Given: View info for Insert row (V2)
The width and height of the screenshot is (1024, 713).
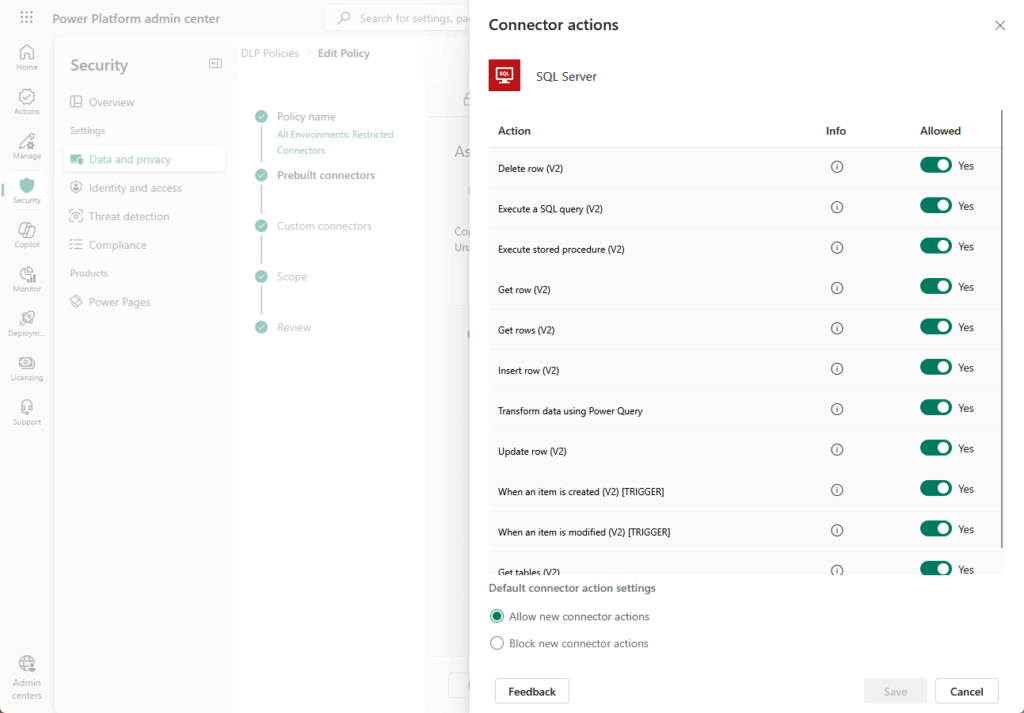Looking at the screenshot, I should point(837,369).
